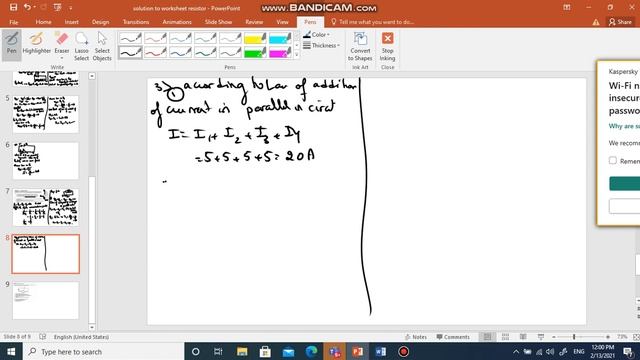Switch to the Slide Show tab
The image size is (640, 360).
tap(218, 22)
